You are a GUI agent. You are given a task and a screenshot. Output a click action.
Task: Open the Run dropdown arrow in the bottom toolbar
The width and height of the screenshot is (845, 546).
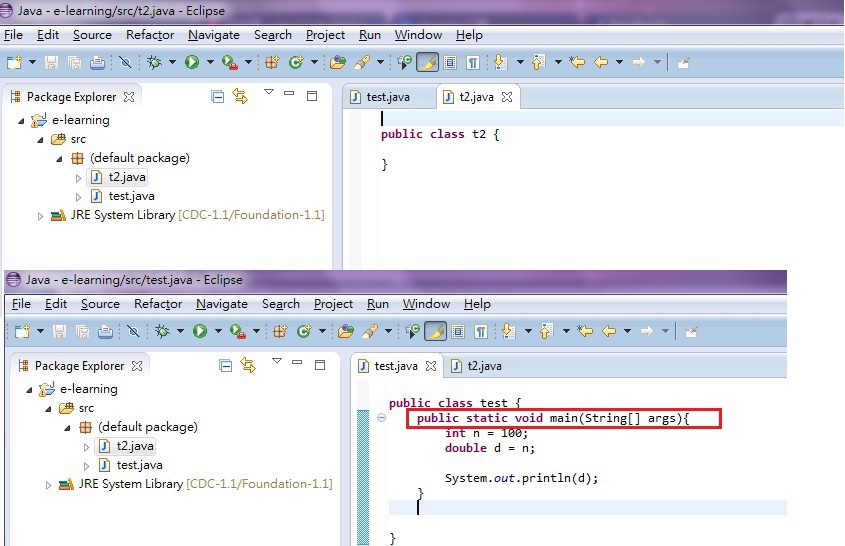tap(218, 331)
